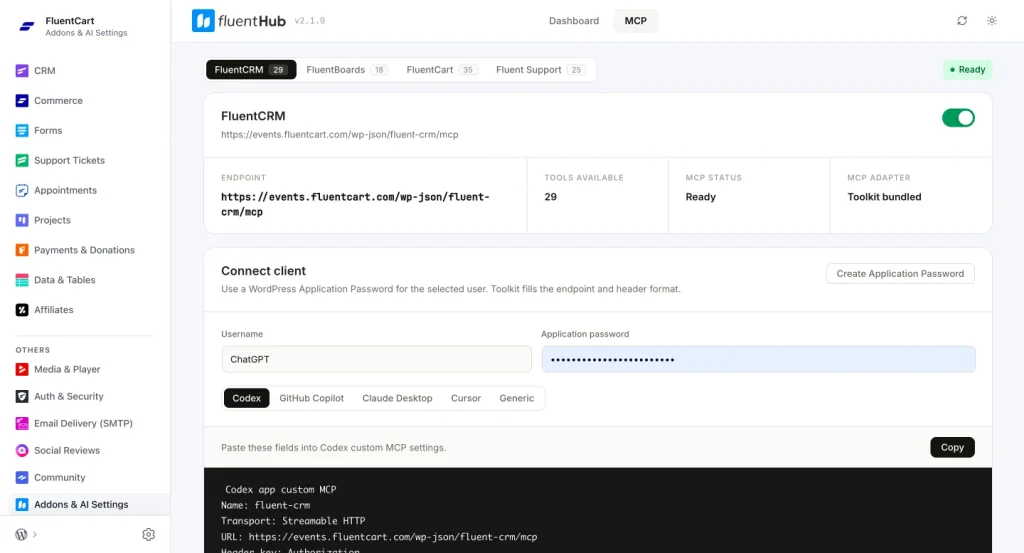The width and height of the screenshot is (1024, 553).
Task: Click the Addons & AI Settings icon
Action: pyautogui.click(x=22, y=505)
